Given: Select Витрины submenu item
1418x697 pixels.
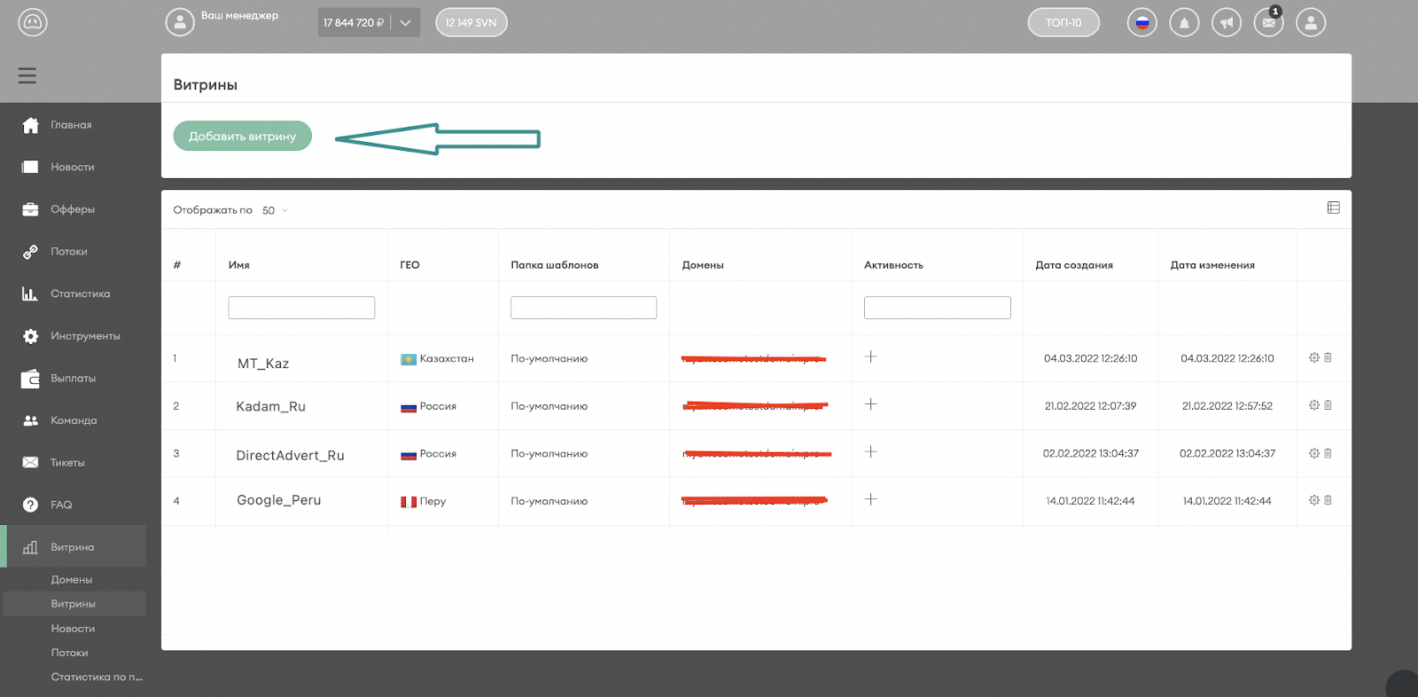Looking at the screenshot, I should [x=73, y=604].
